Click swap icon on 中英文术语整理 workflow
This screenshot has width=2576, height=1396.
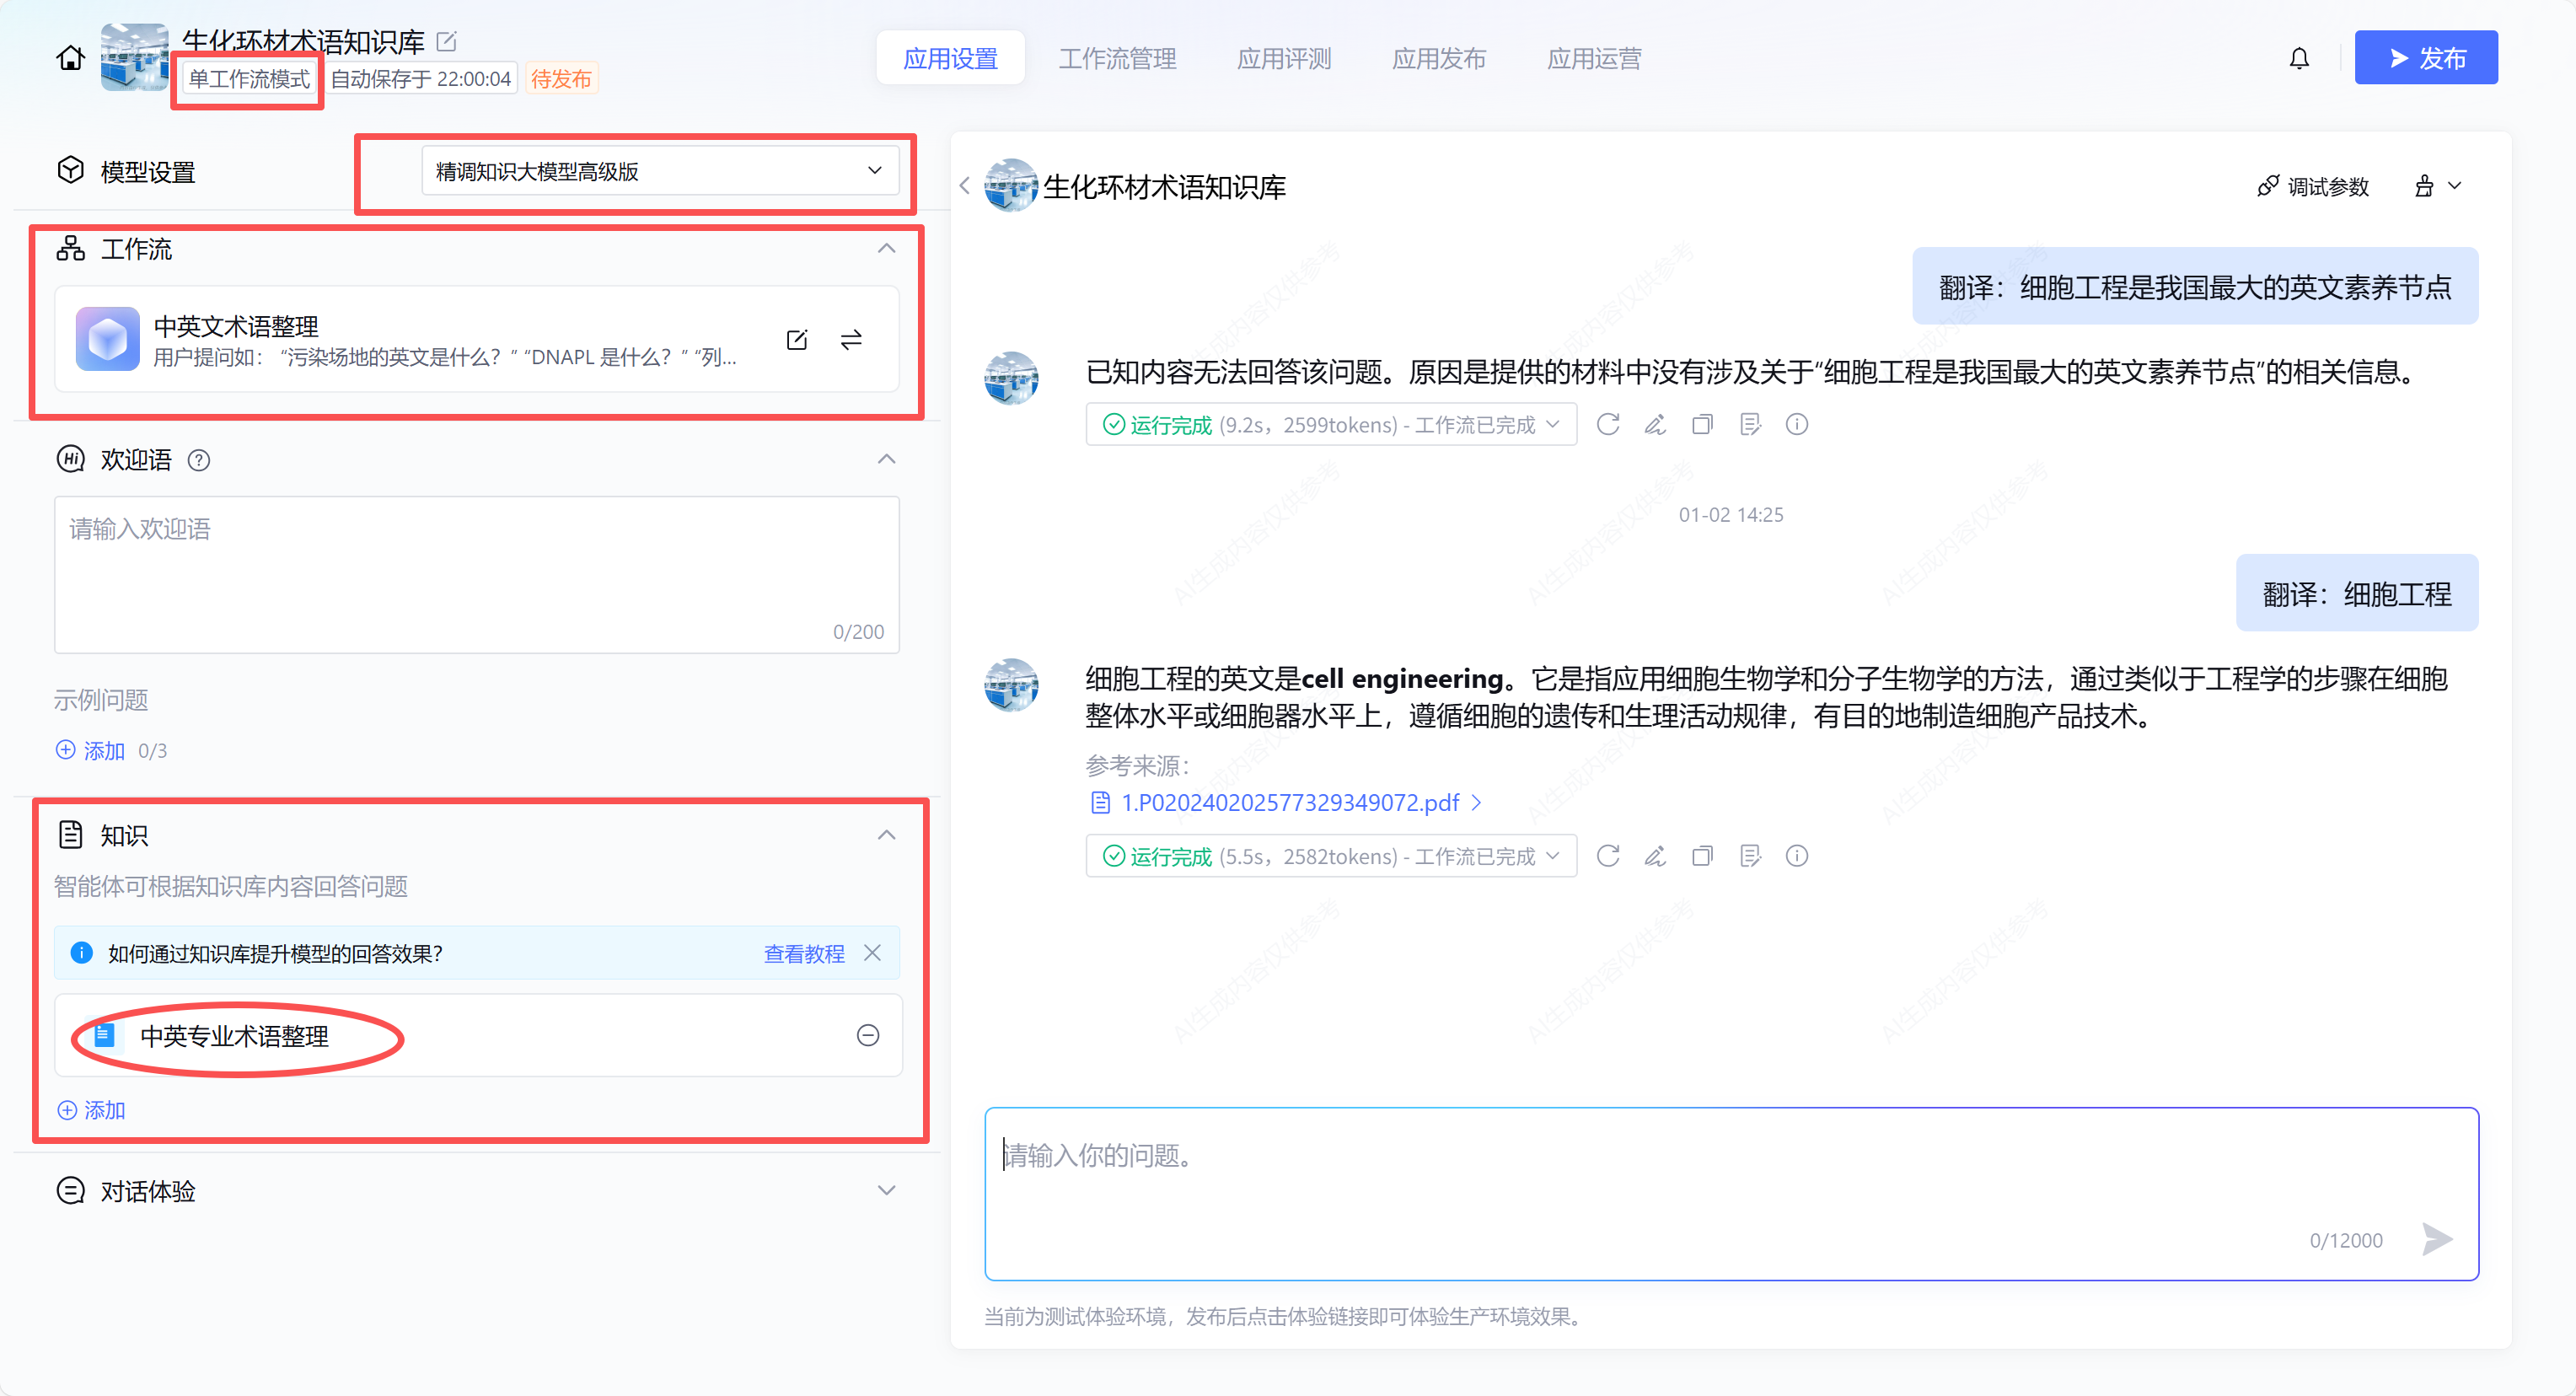coord(851,340)
